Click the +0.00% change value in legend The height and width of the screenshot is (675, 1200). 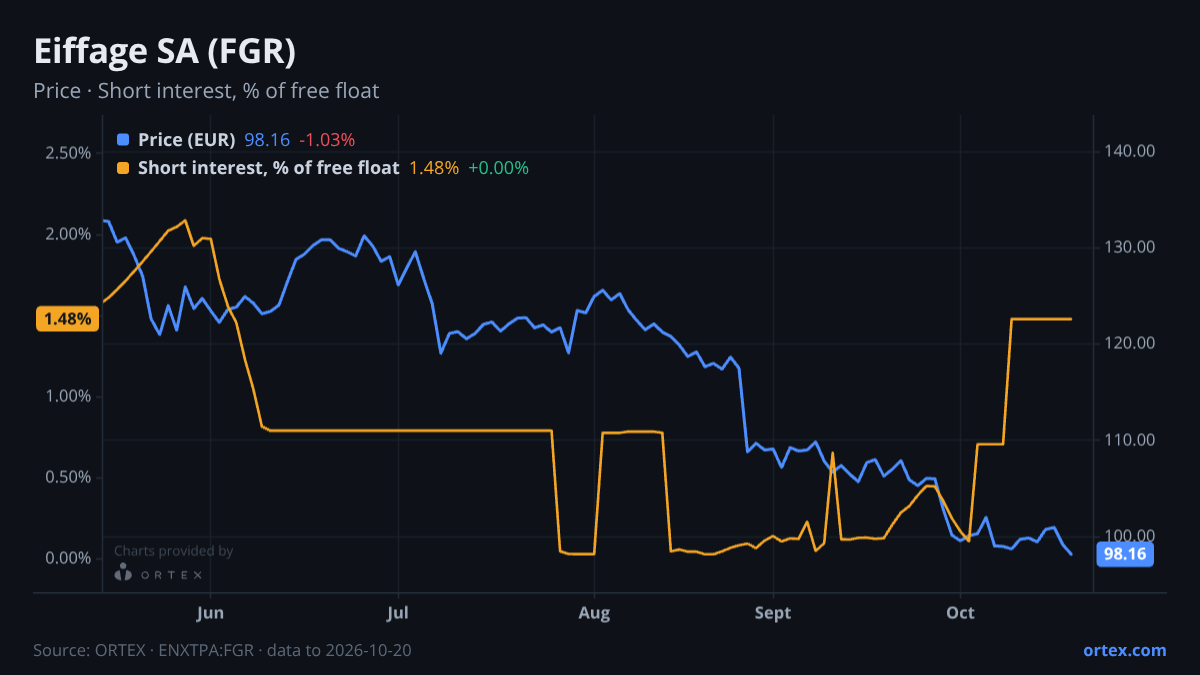click(498, 168)
